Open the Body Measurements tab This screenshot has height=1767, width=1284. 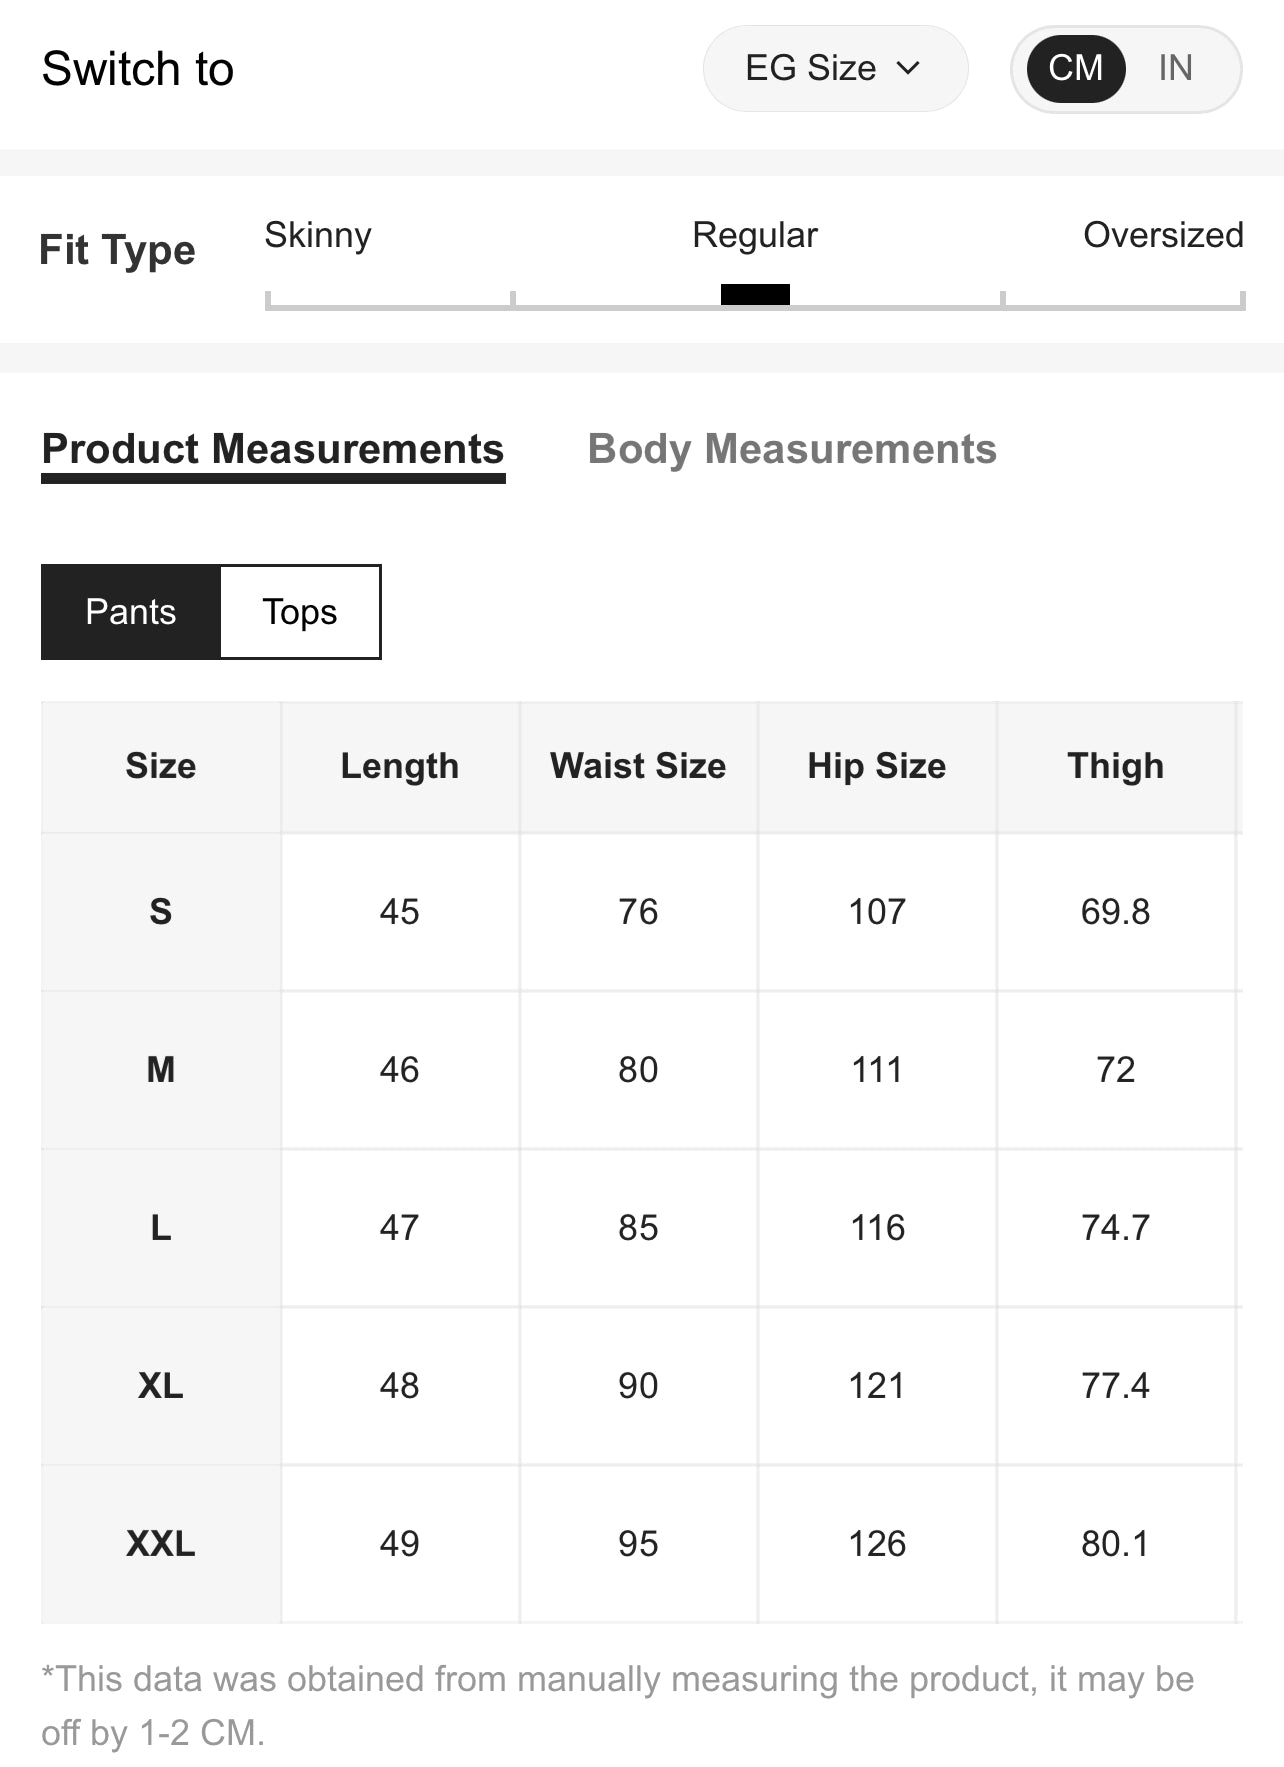point(792,449)
